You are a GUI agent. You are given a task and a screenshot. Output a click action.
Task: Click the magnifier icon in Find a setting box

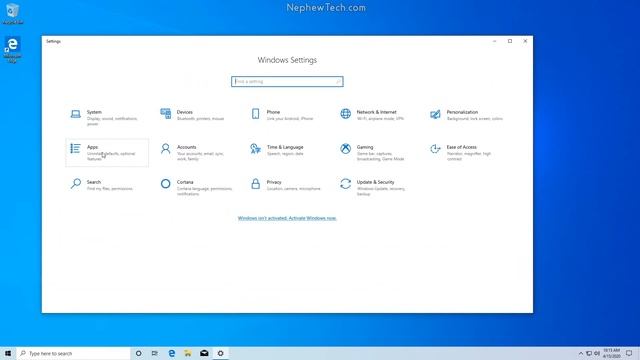[x=338, y=82]
